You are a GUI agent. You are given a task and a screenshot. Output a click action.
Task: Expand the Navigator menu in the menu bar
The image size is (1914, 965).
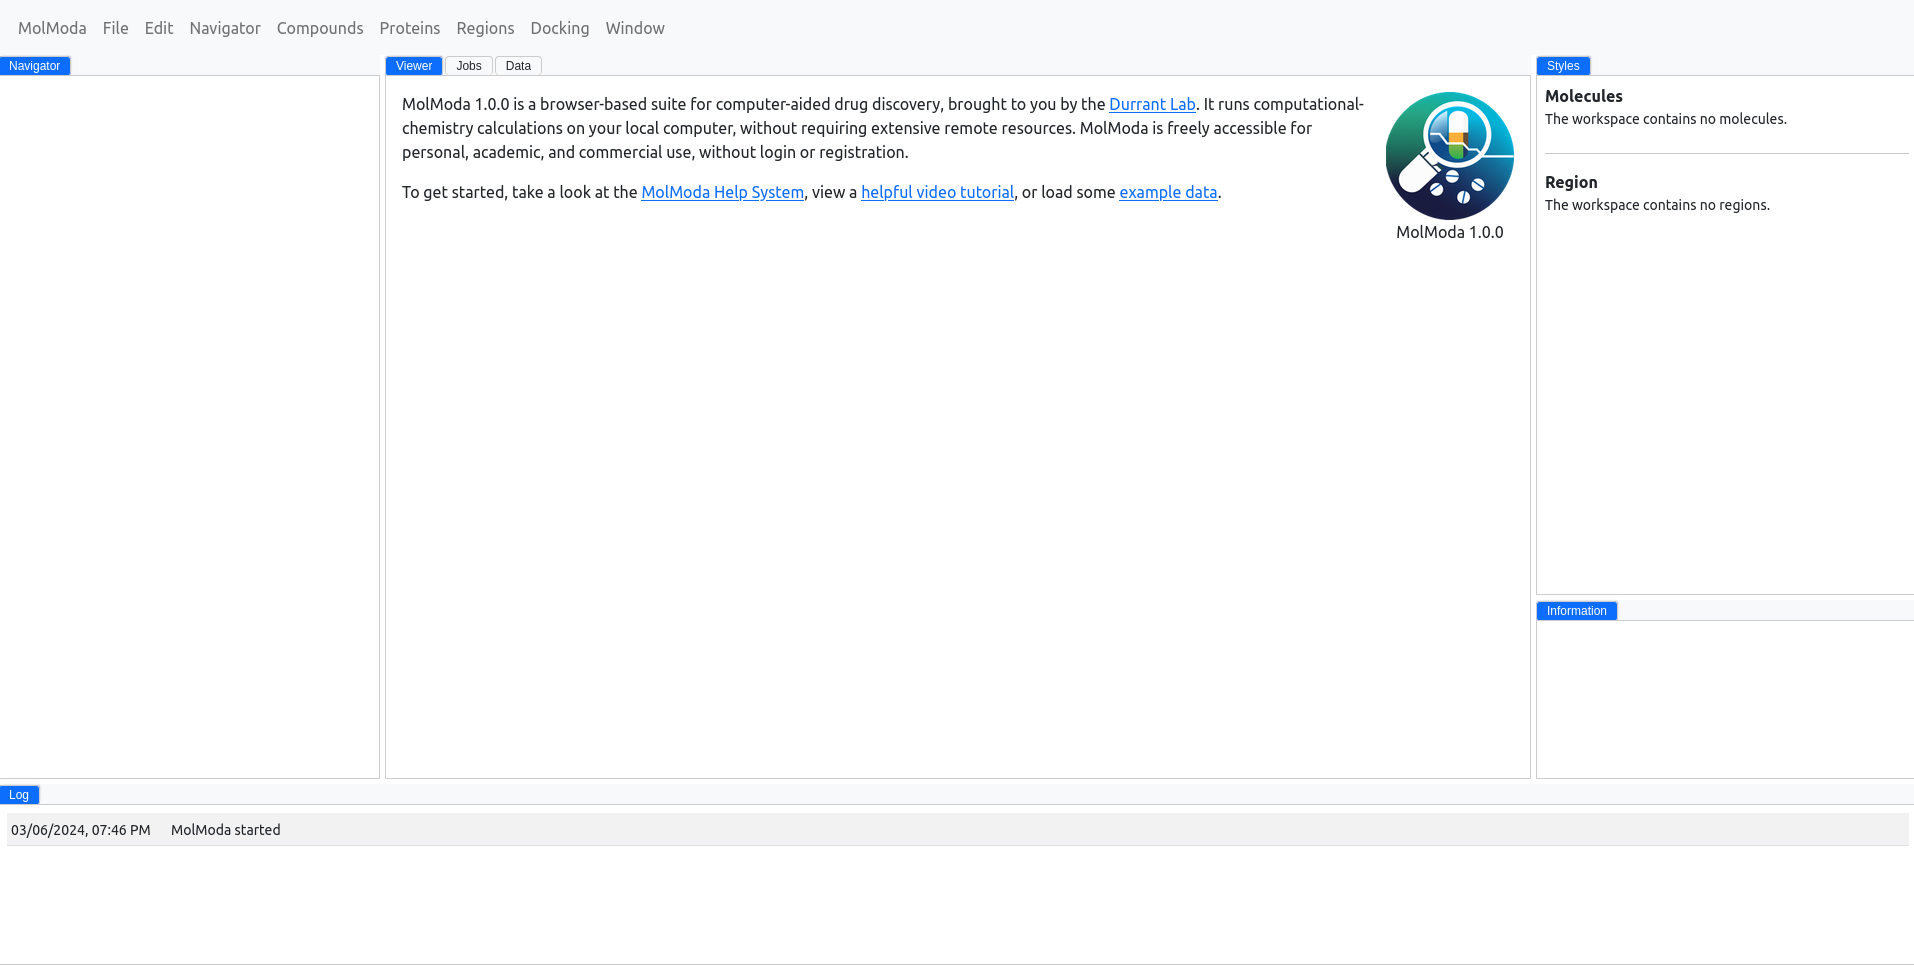[225, 28]
